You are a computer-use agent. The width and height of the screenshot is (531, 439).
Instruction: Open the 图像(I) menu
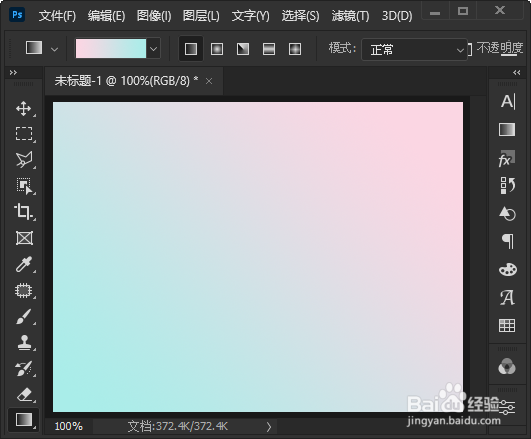154,16
